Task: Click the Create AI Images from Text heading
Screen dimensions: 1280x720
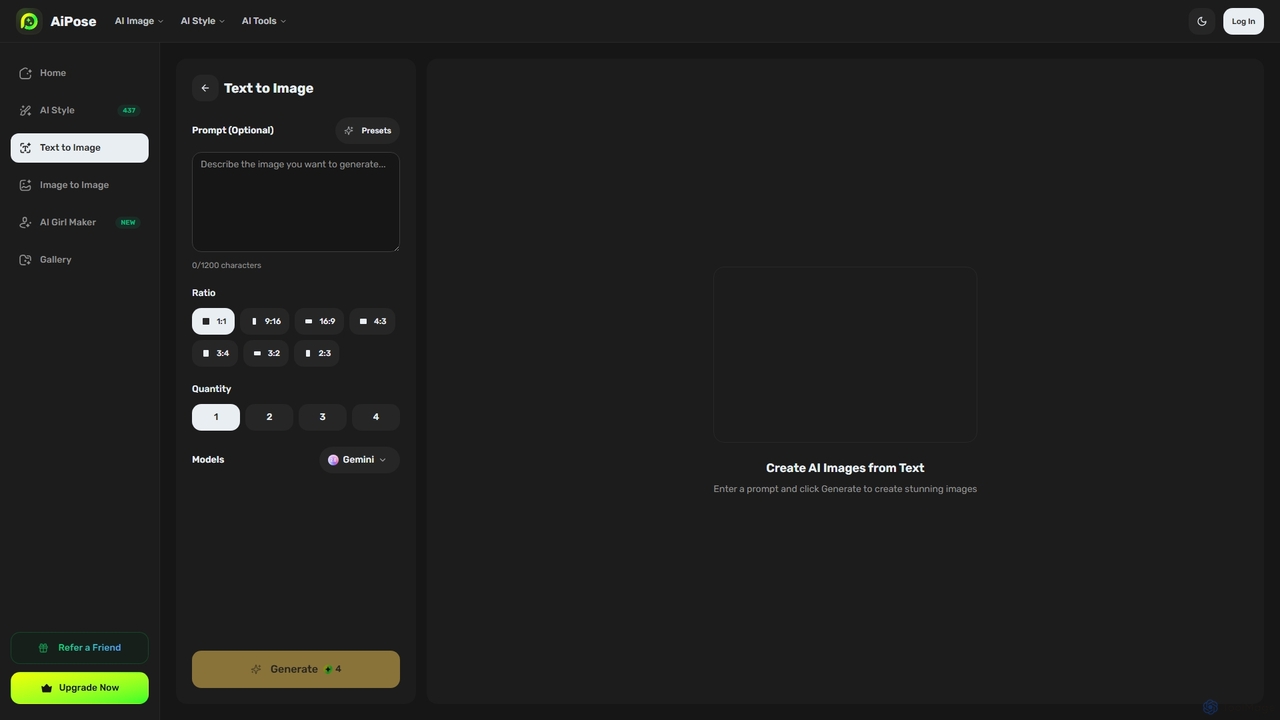Action: click(845, 468)
